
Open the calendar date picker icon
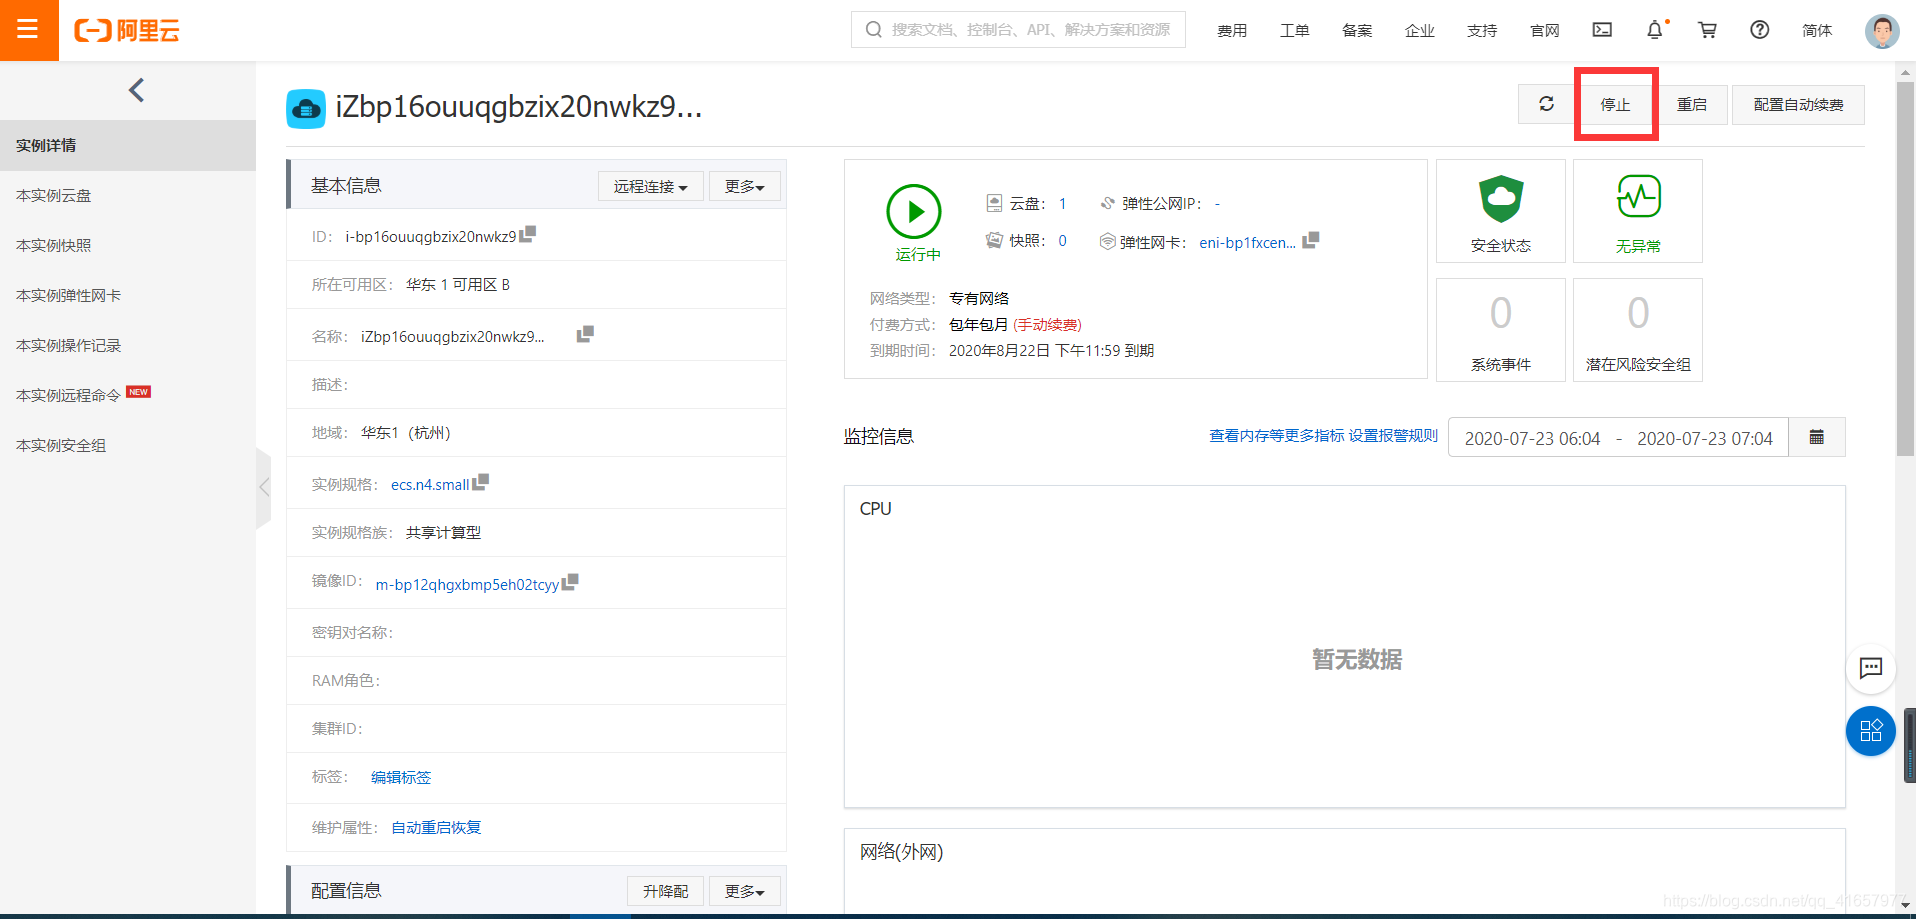(x=1817, y=437)
